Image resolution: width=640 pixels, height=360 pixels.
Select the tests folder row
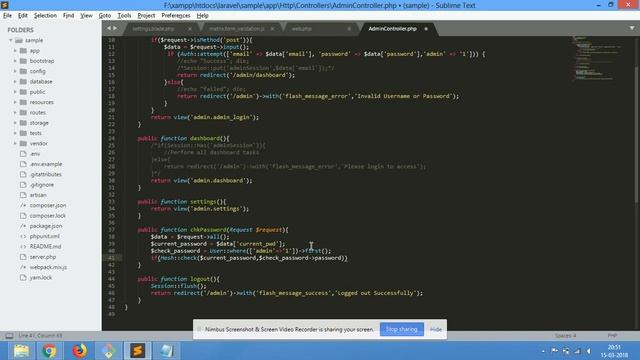[51, 133]
